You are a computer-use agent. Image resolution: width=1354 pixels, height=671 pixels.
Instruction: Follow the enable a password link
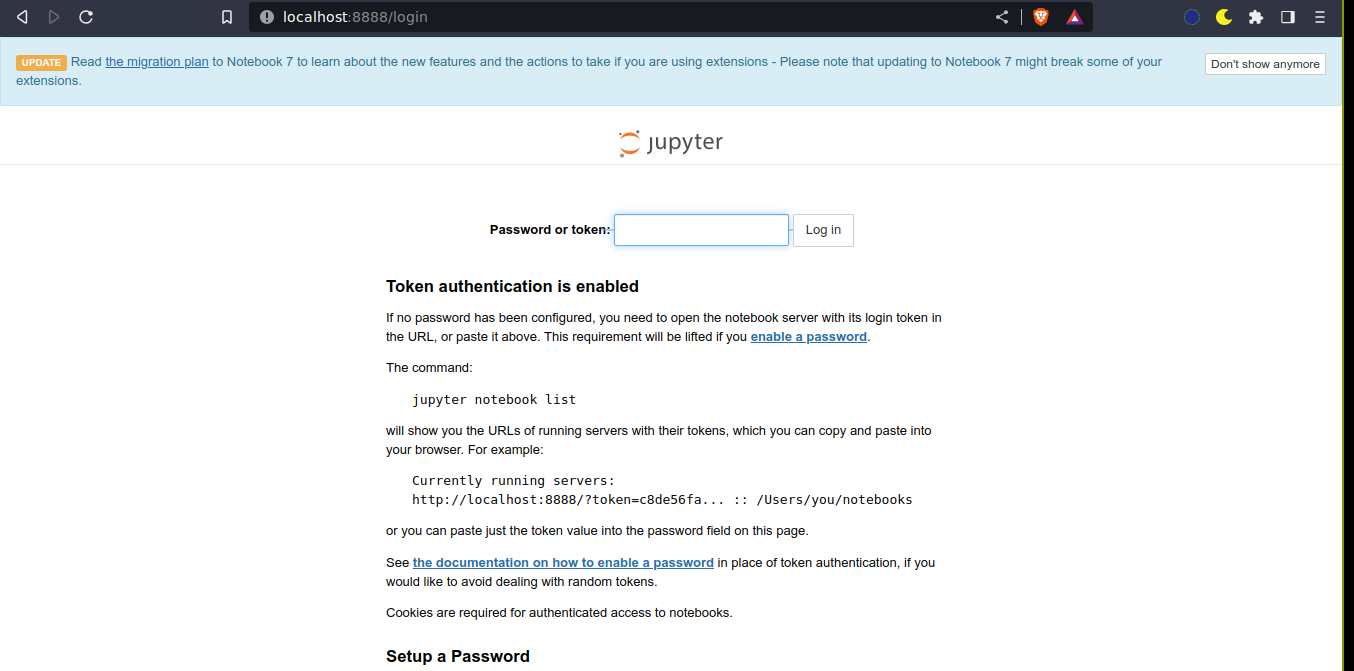click(808, 337)
